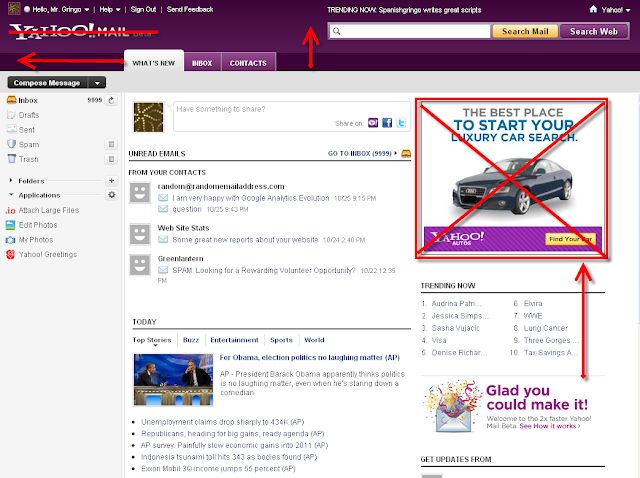Image resolution: width=640 pixels, height=478 pixels.
Task: Click trending item Lung Cancer
Action: pyautogui.click(x=546, y=328)
